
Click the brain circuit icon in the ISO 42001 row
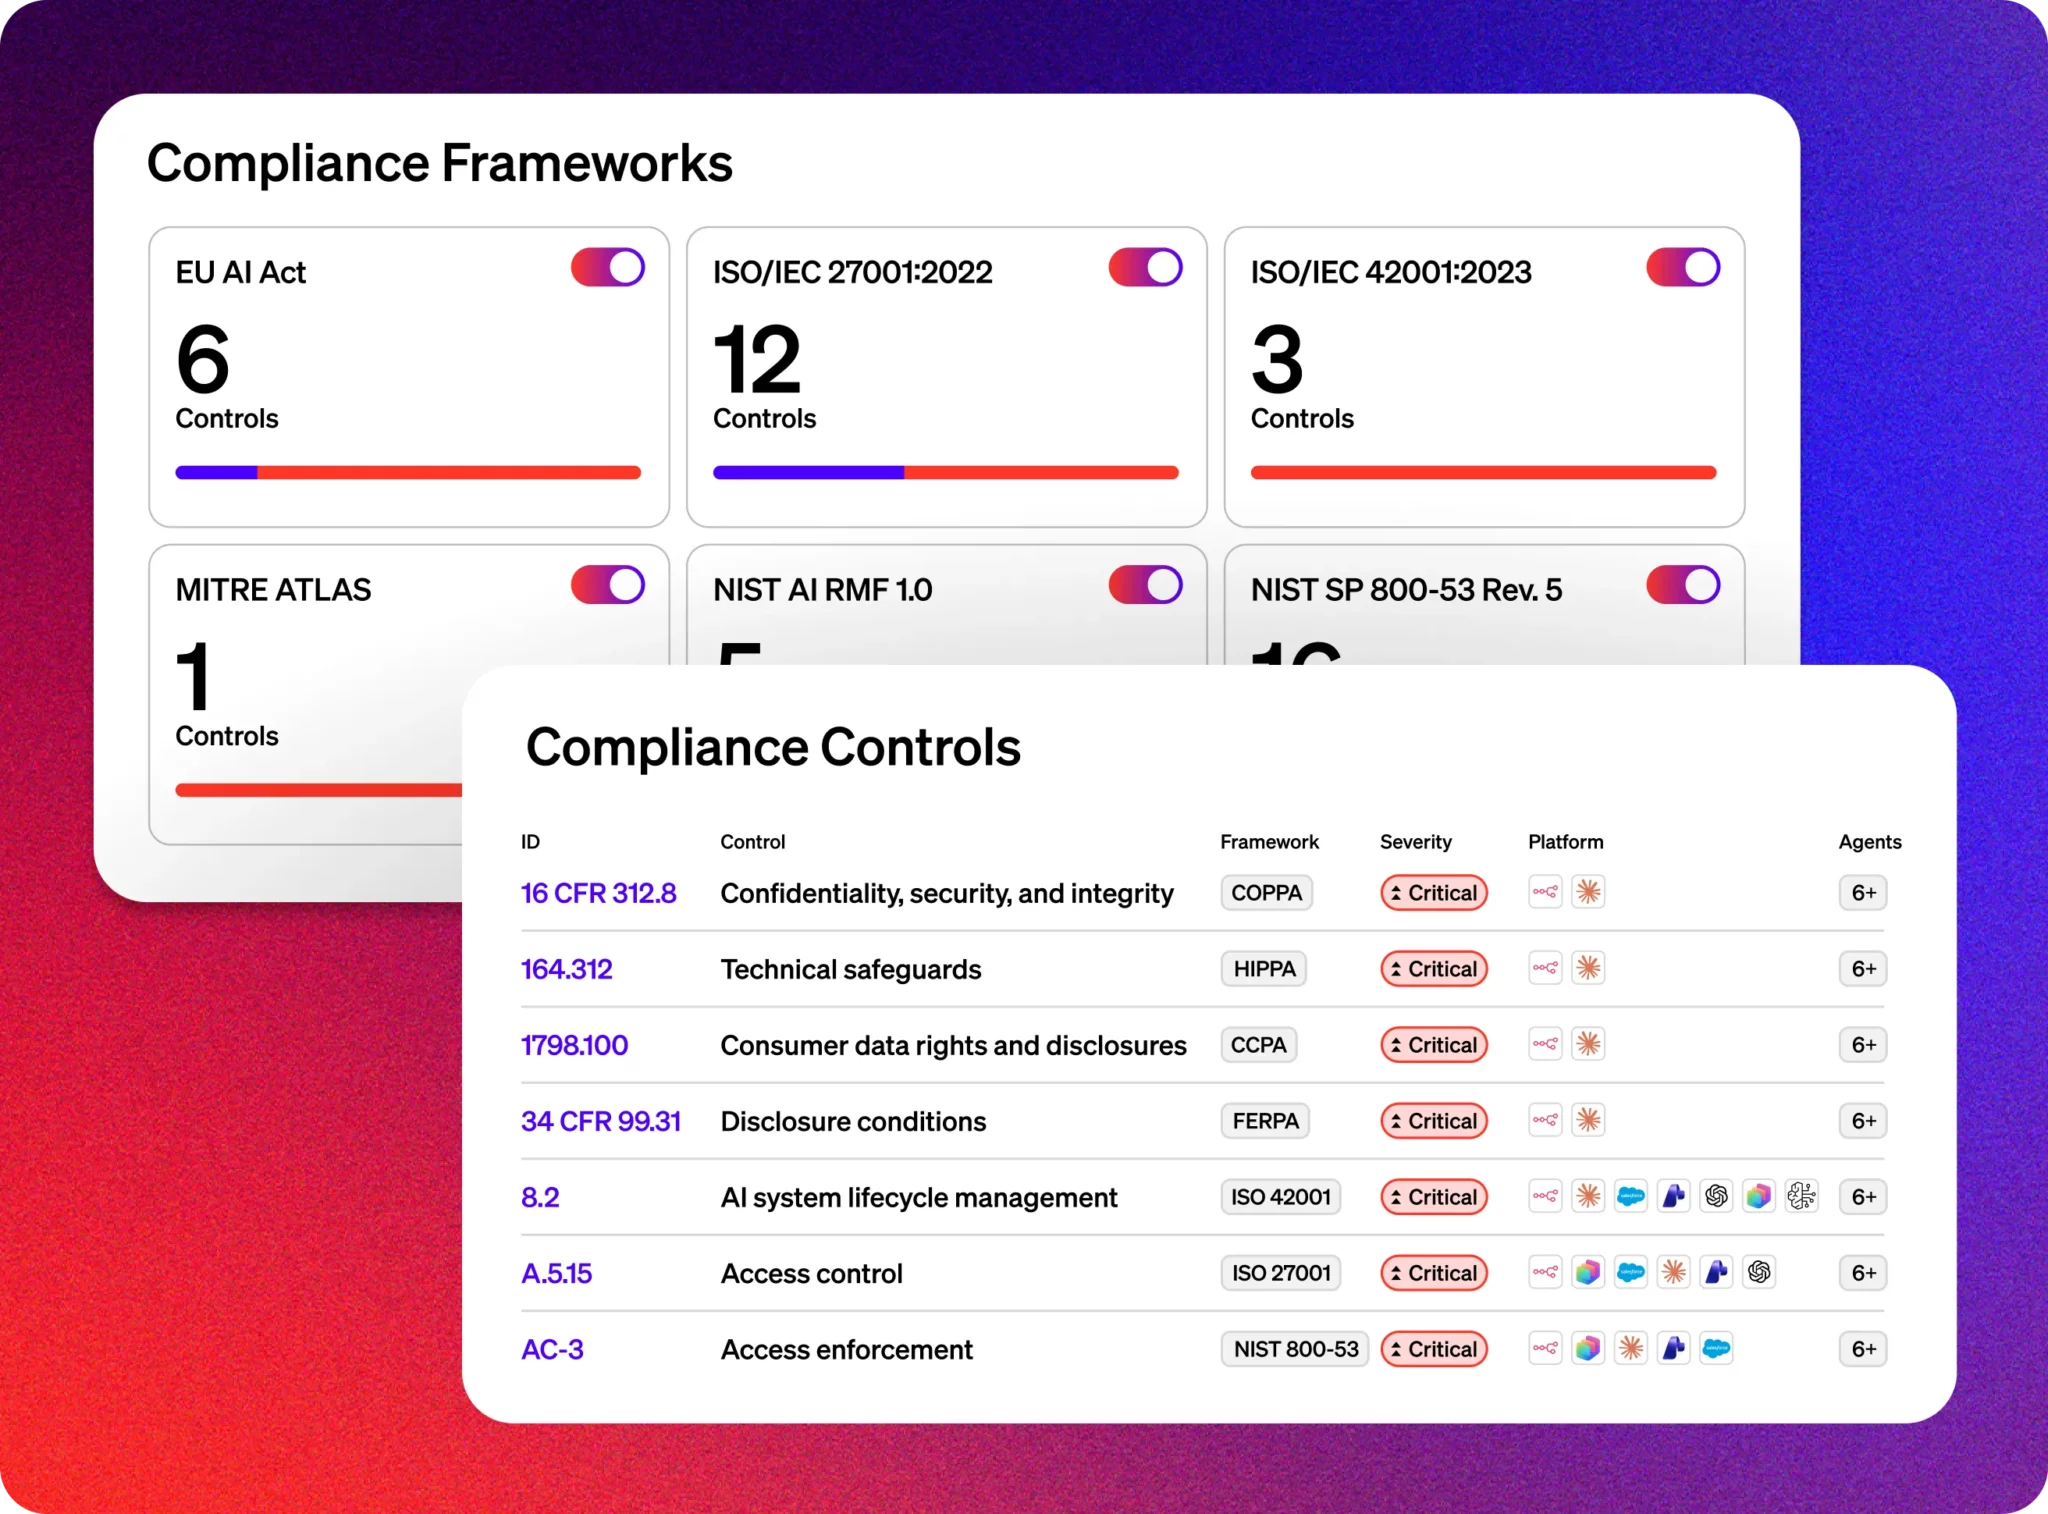1802,1196
